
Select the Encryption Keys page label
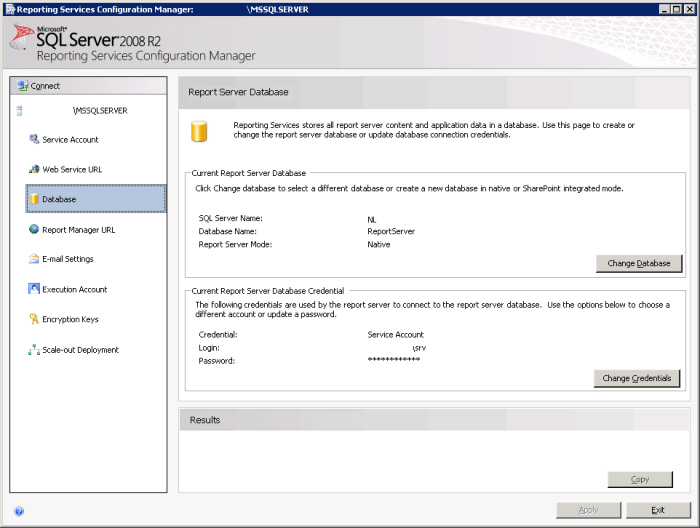[x=70, y=319]
